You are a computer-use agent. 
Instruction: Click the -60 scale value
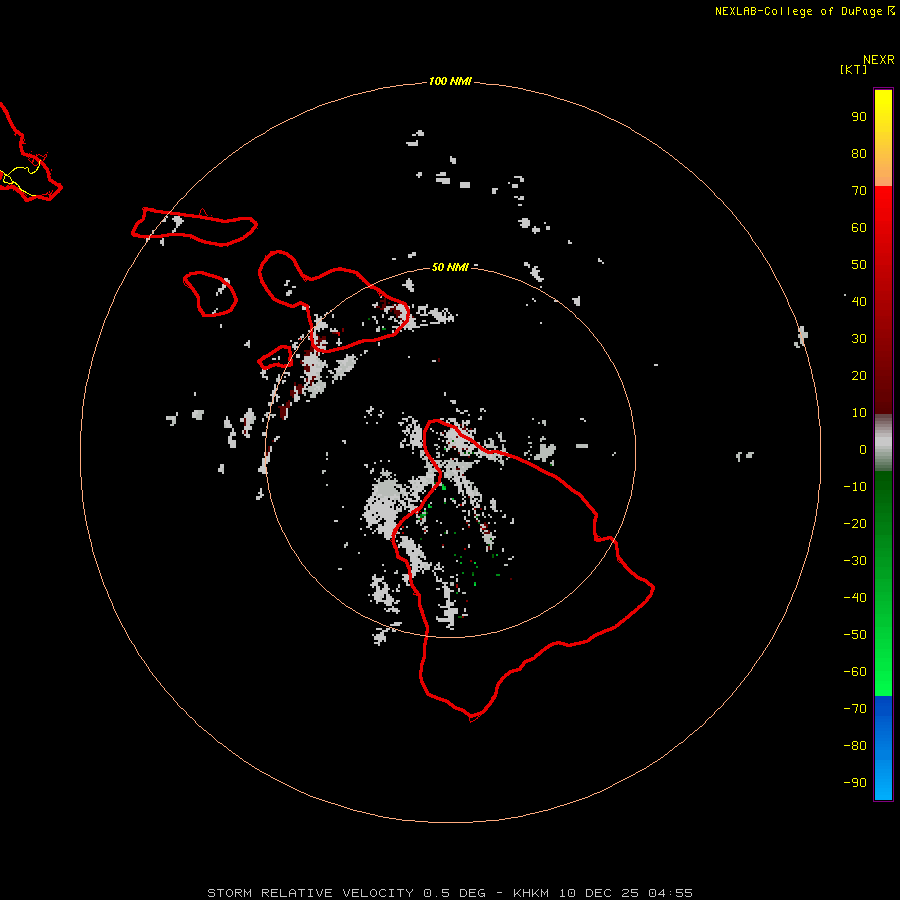click(855, 672)
